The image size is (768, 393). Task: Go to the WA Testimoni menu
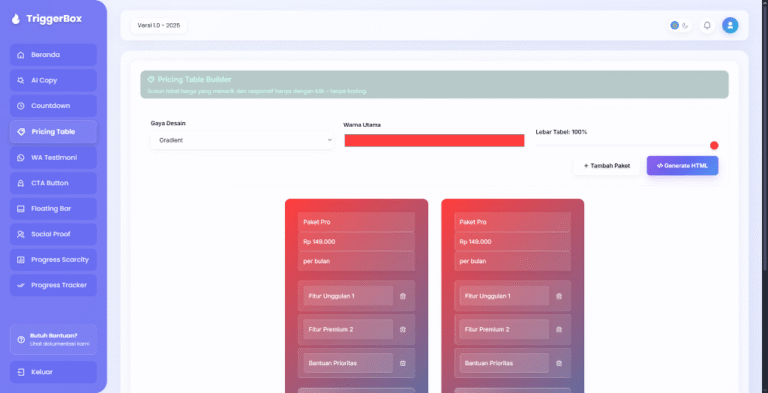click(53, 157)
